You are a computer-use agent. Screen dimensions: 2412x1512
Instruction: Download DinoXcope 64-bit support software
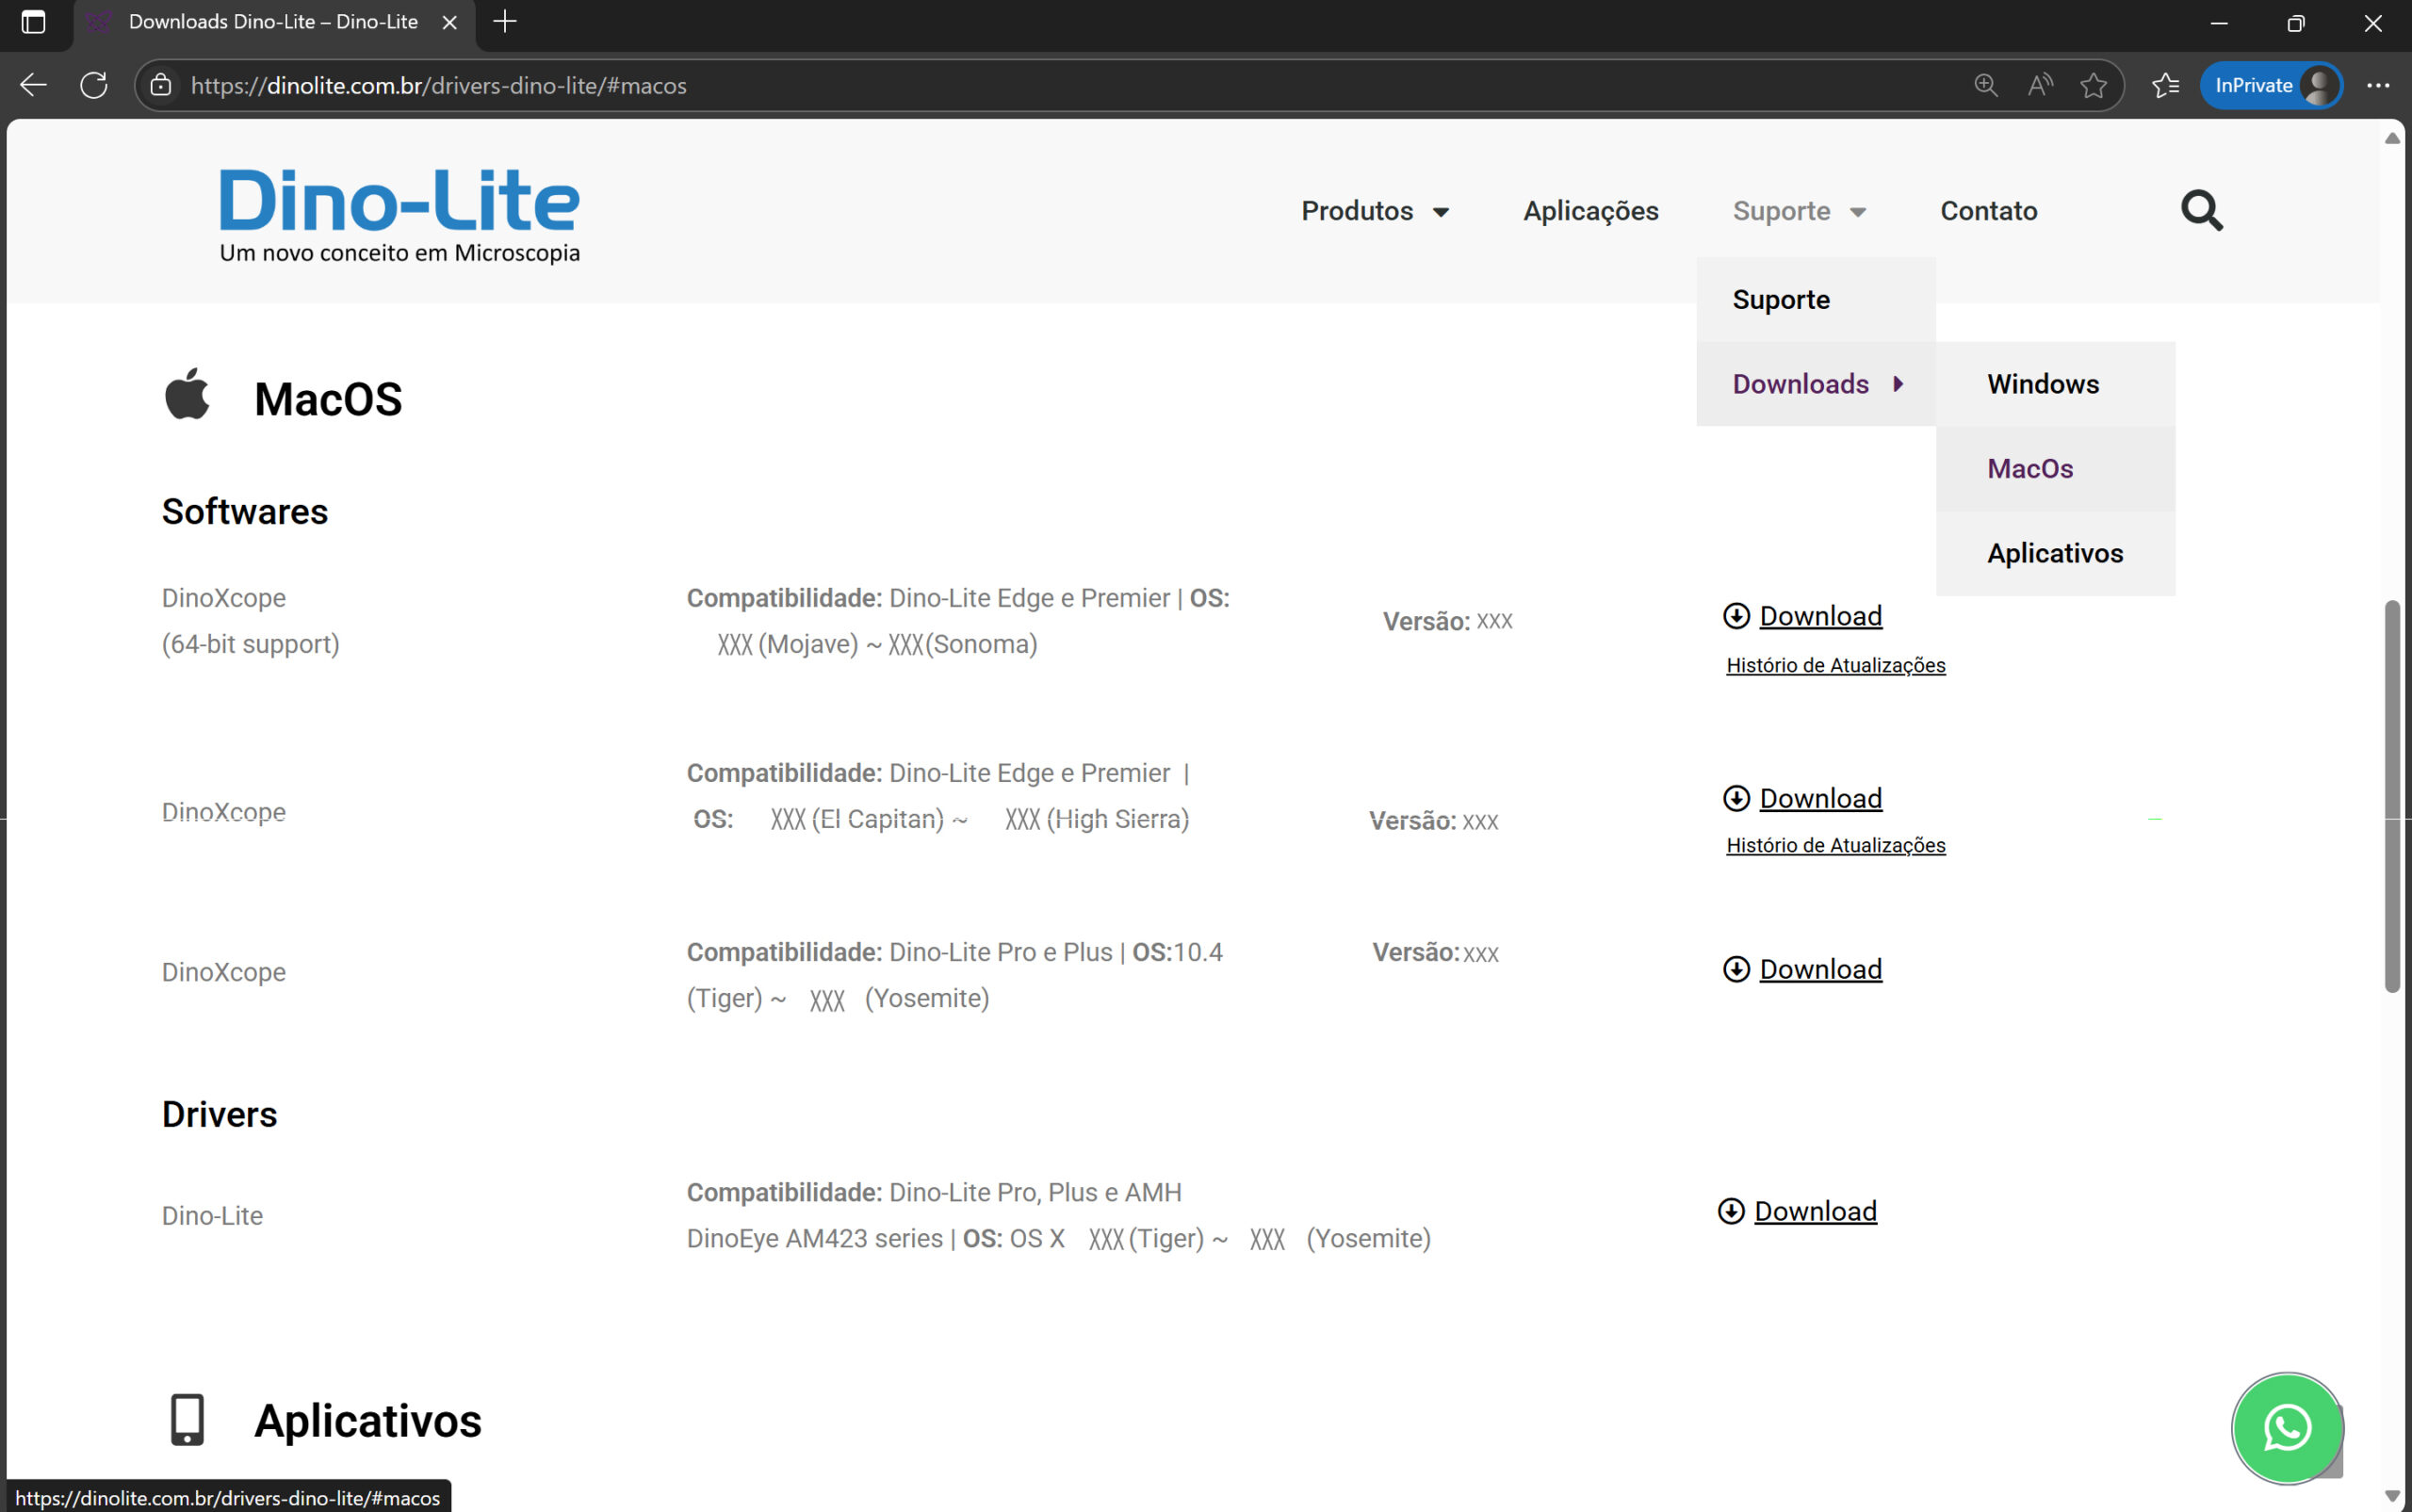coord(1819,616)
